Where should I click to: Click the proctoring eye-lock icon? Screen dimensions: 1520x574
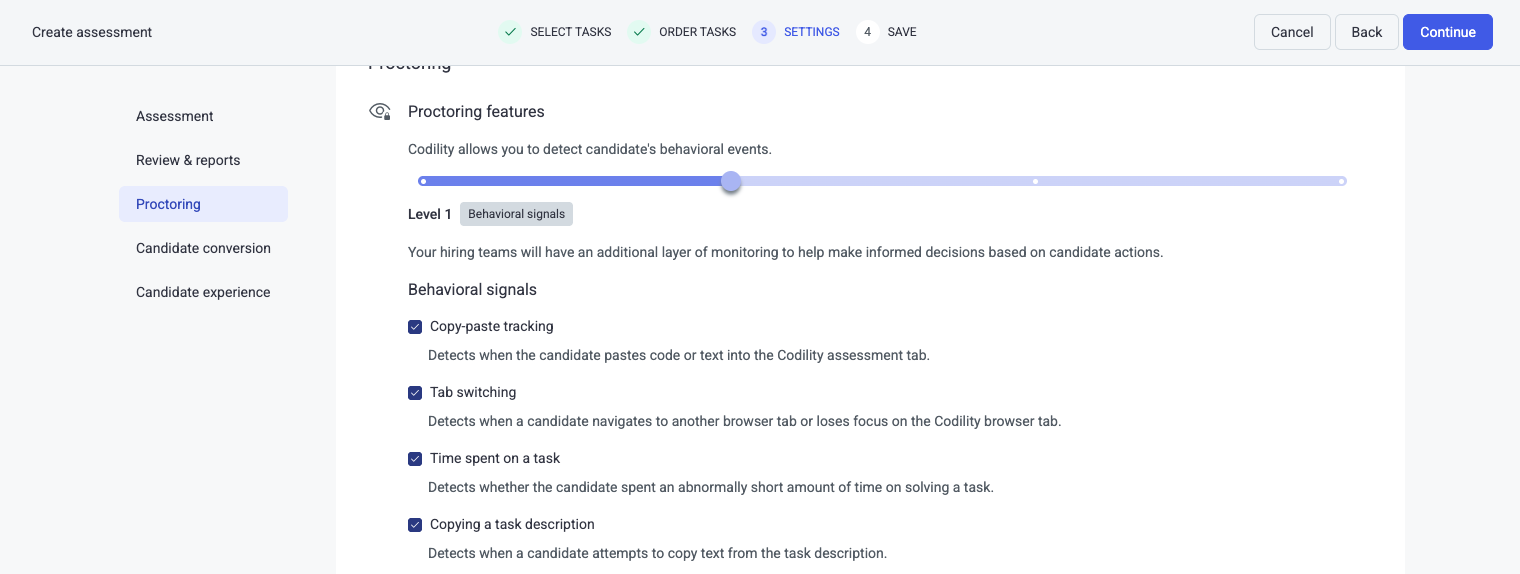coord(380,112)
